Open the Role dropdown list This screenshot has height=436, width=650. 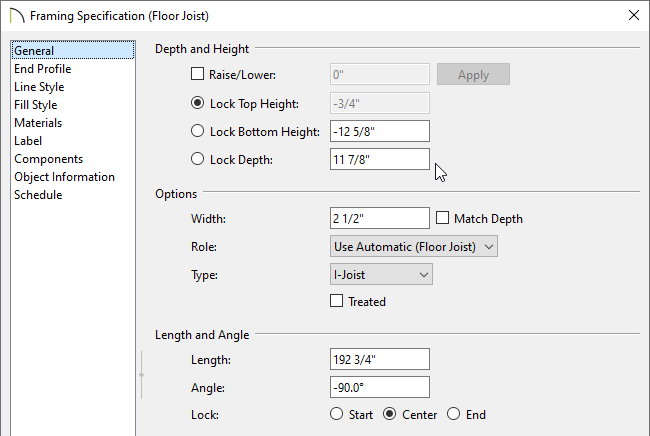(414, 247)
